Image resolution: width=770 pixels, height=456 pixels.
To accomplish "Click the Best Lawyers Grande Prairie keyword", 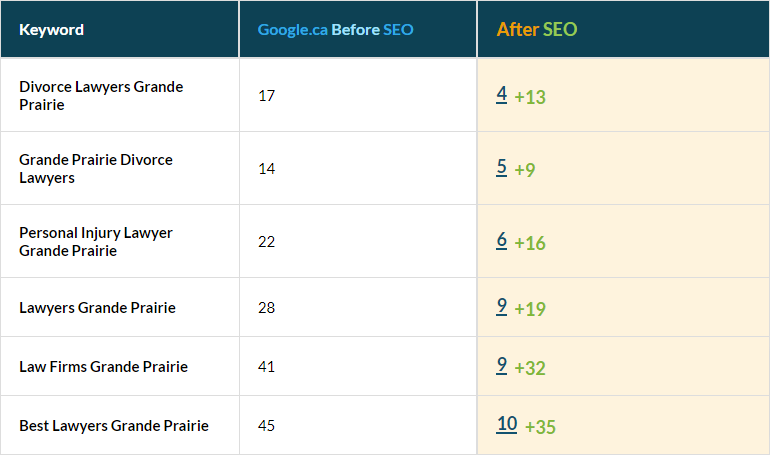I will (114, 425).
